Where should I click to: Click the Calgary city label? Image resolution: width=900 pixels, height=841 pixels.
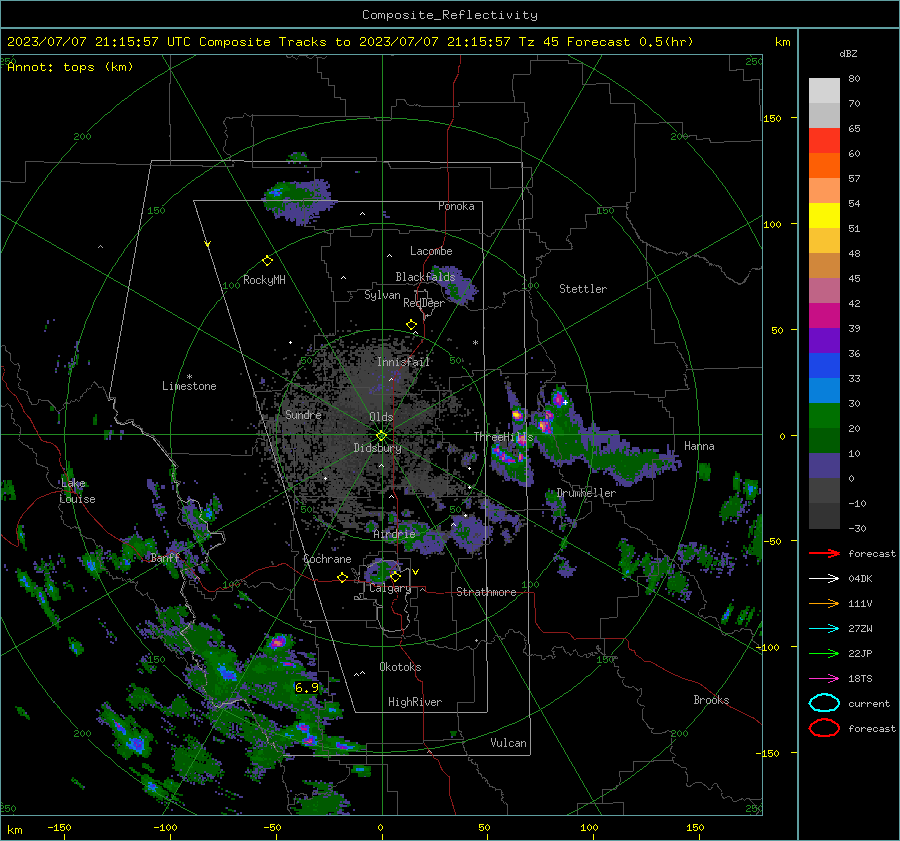point(390,588)
